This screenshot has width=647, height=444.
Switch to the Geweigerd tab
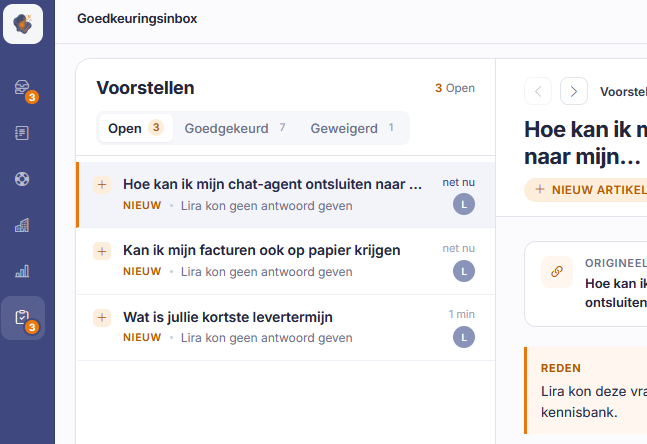click(352, 128)
